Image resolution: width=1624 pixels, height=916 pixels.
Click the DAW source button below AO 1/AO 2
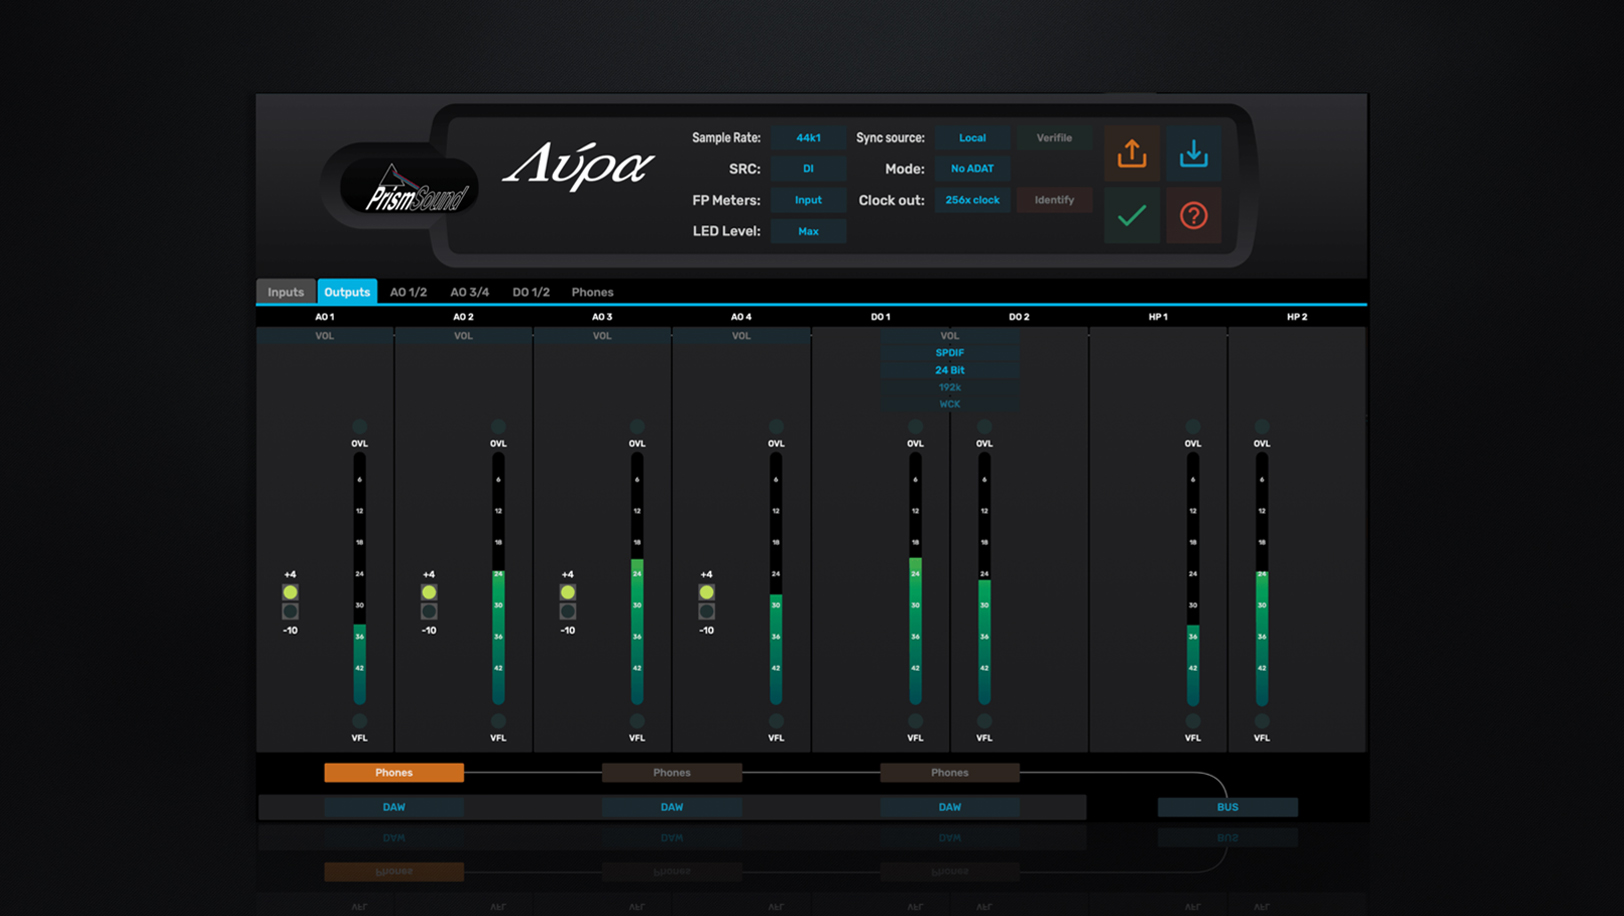pos(394,807)
